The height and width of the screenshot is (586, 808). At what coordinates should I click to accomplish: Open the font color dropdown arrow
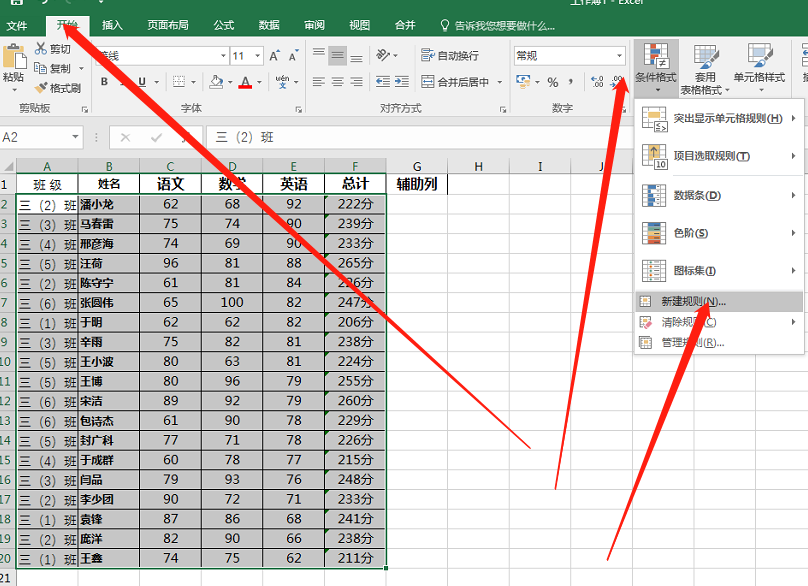[259, 82]
